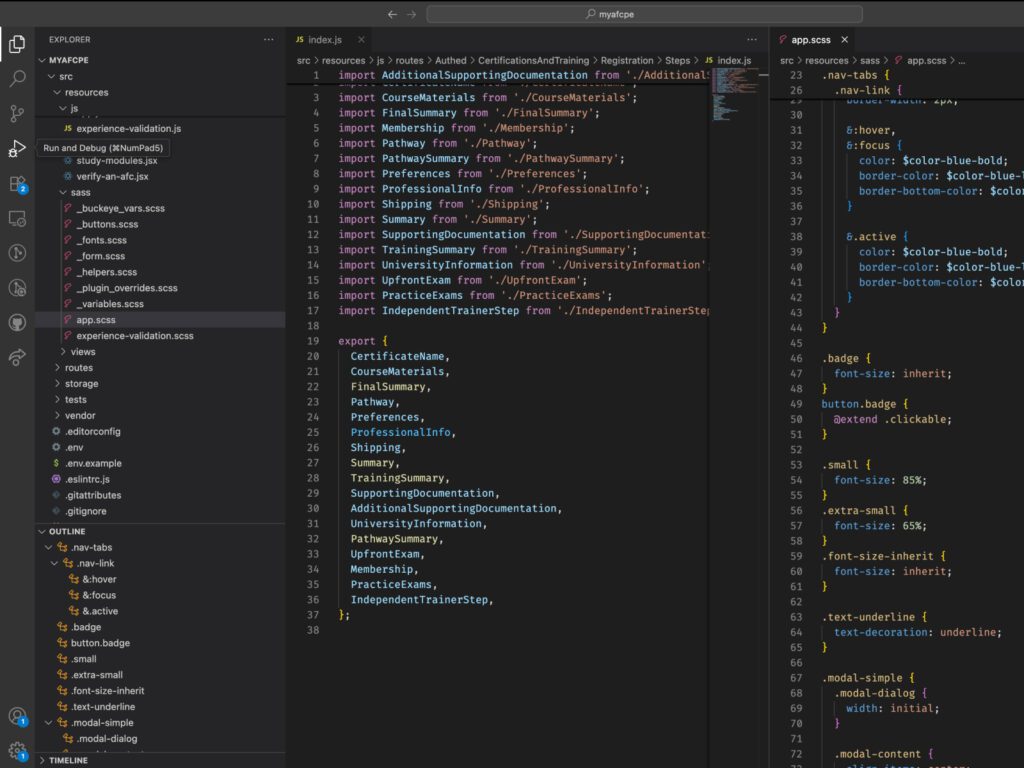The width and height of the screenshot is (1024, 768).
Task: Expand the views folder
Action: [x=82, y=352]
